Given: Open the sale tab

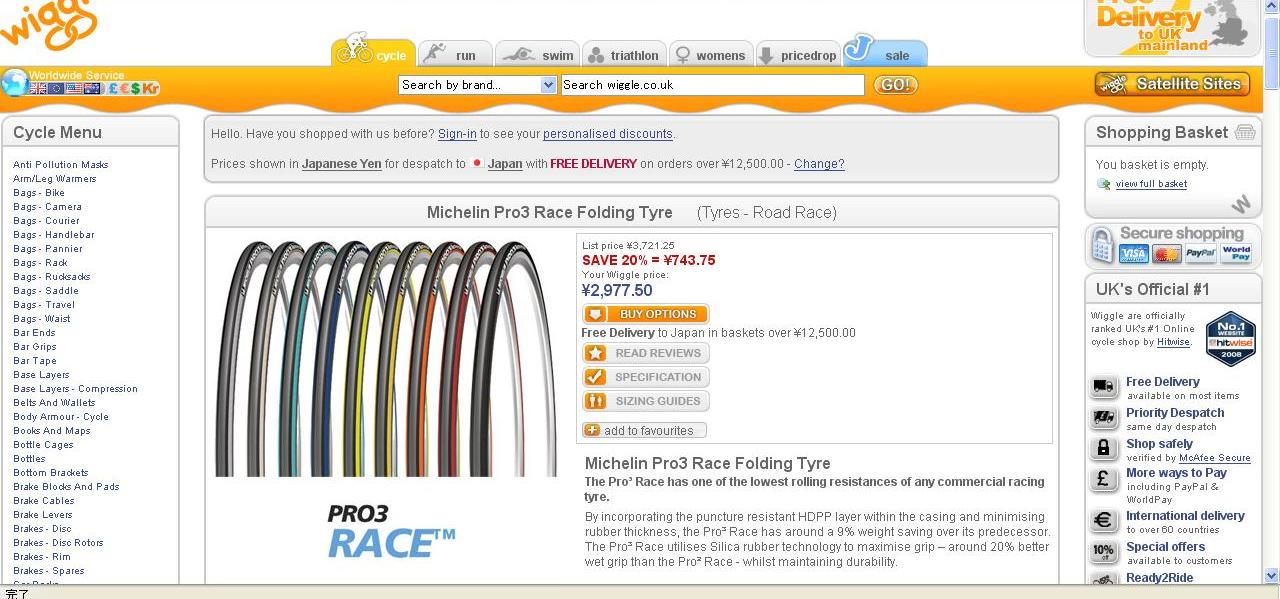Looking at the screenshot, I should click(885, 51).
